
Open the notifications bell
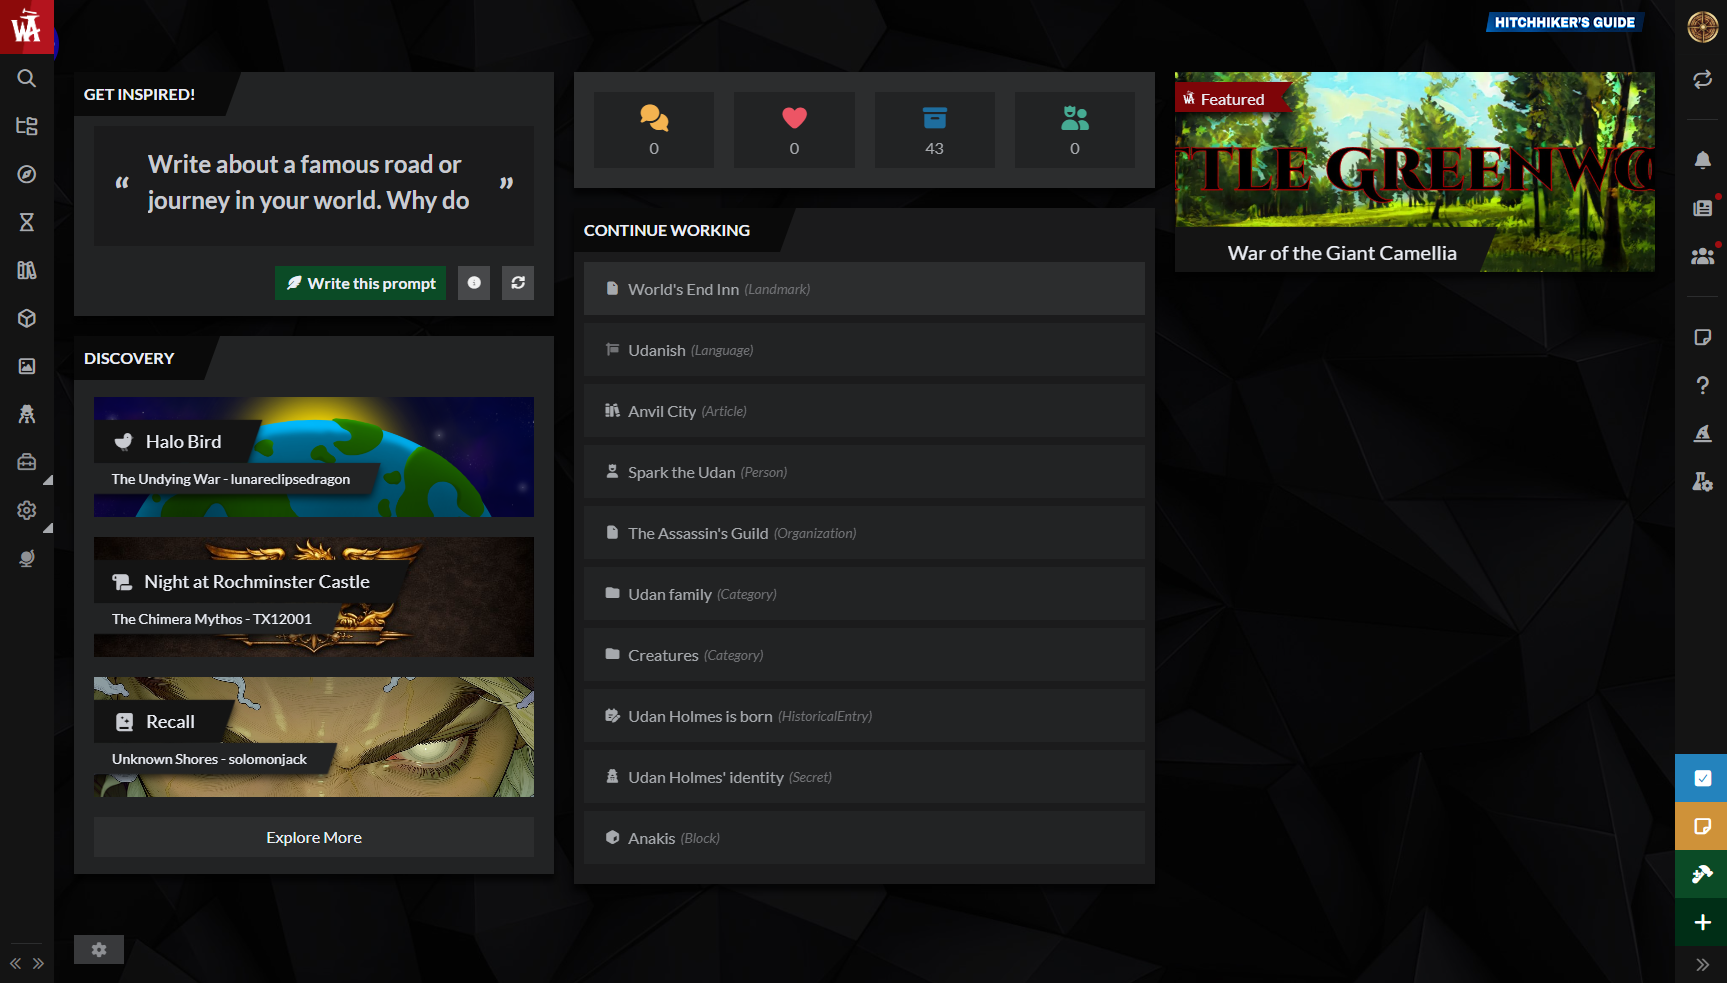coord(1703,160)
